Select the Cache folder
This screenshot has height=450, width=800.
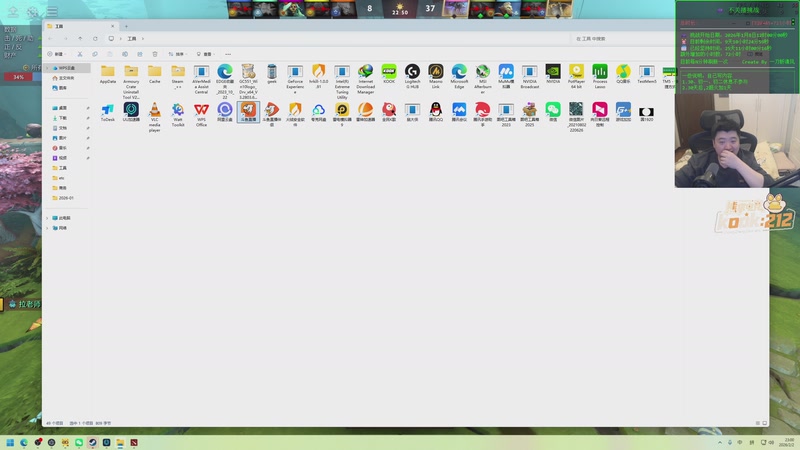point(155,74)
